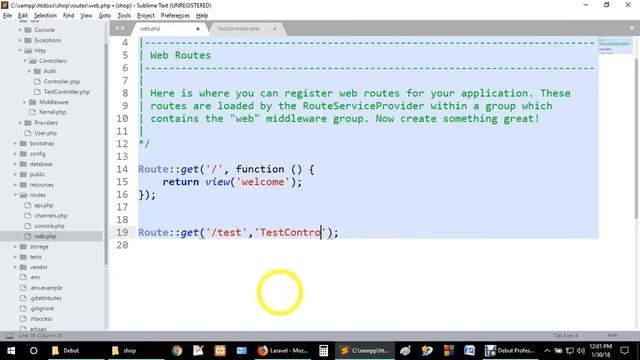Expand the Exceptions folder
640x360 pixels.
coord(20,40)
